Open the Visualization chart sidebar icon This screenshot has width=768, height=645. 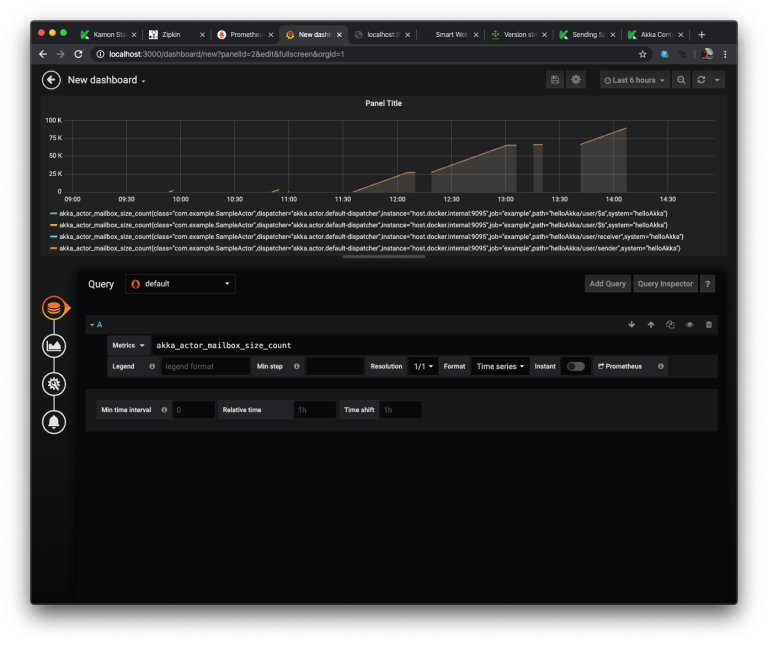click(54, 346)
